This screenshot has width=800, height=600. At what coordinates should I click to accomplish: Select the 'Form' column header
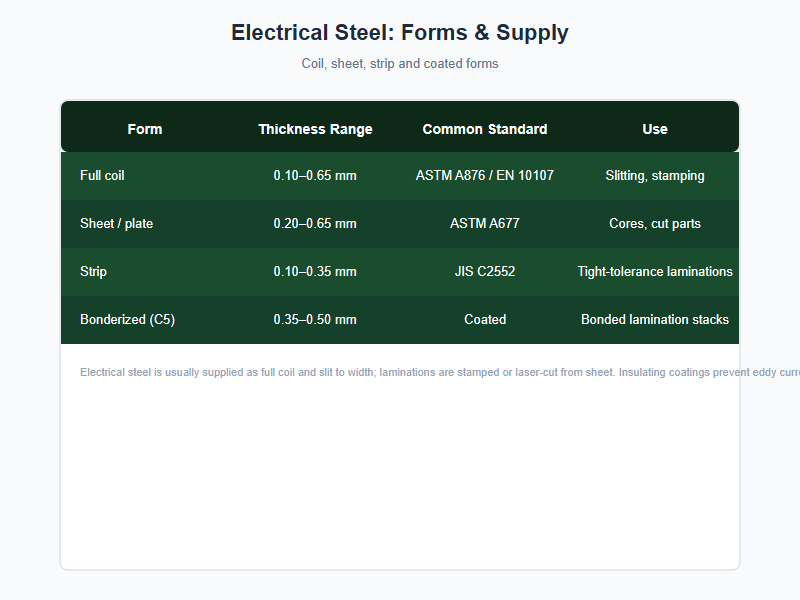click(145, 129)
